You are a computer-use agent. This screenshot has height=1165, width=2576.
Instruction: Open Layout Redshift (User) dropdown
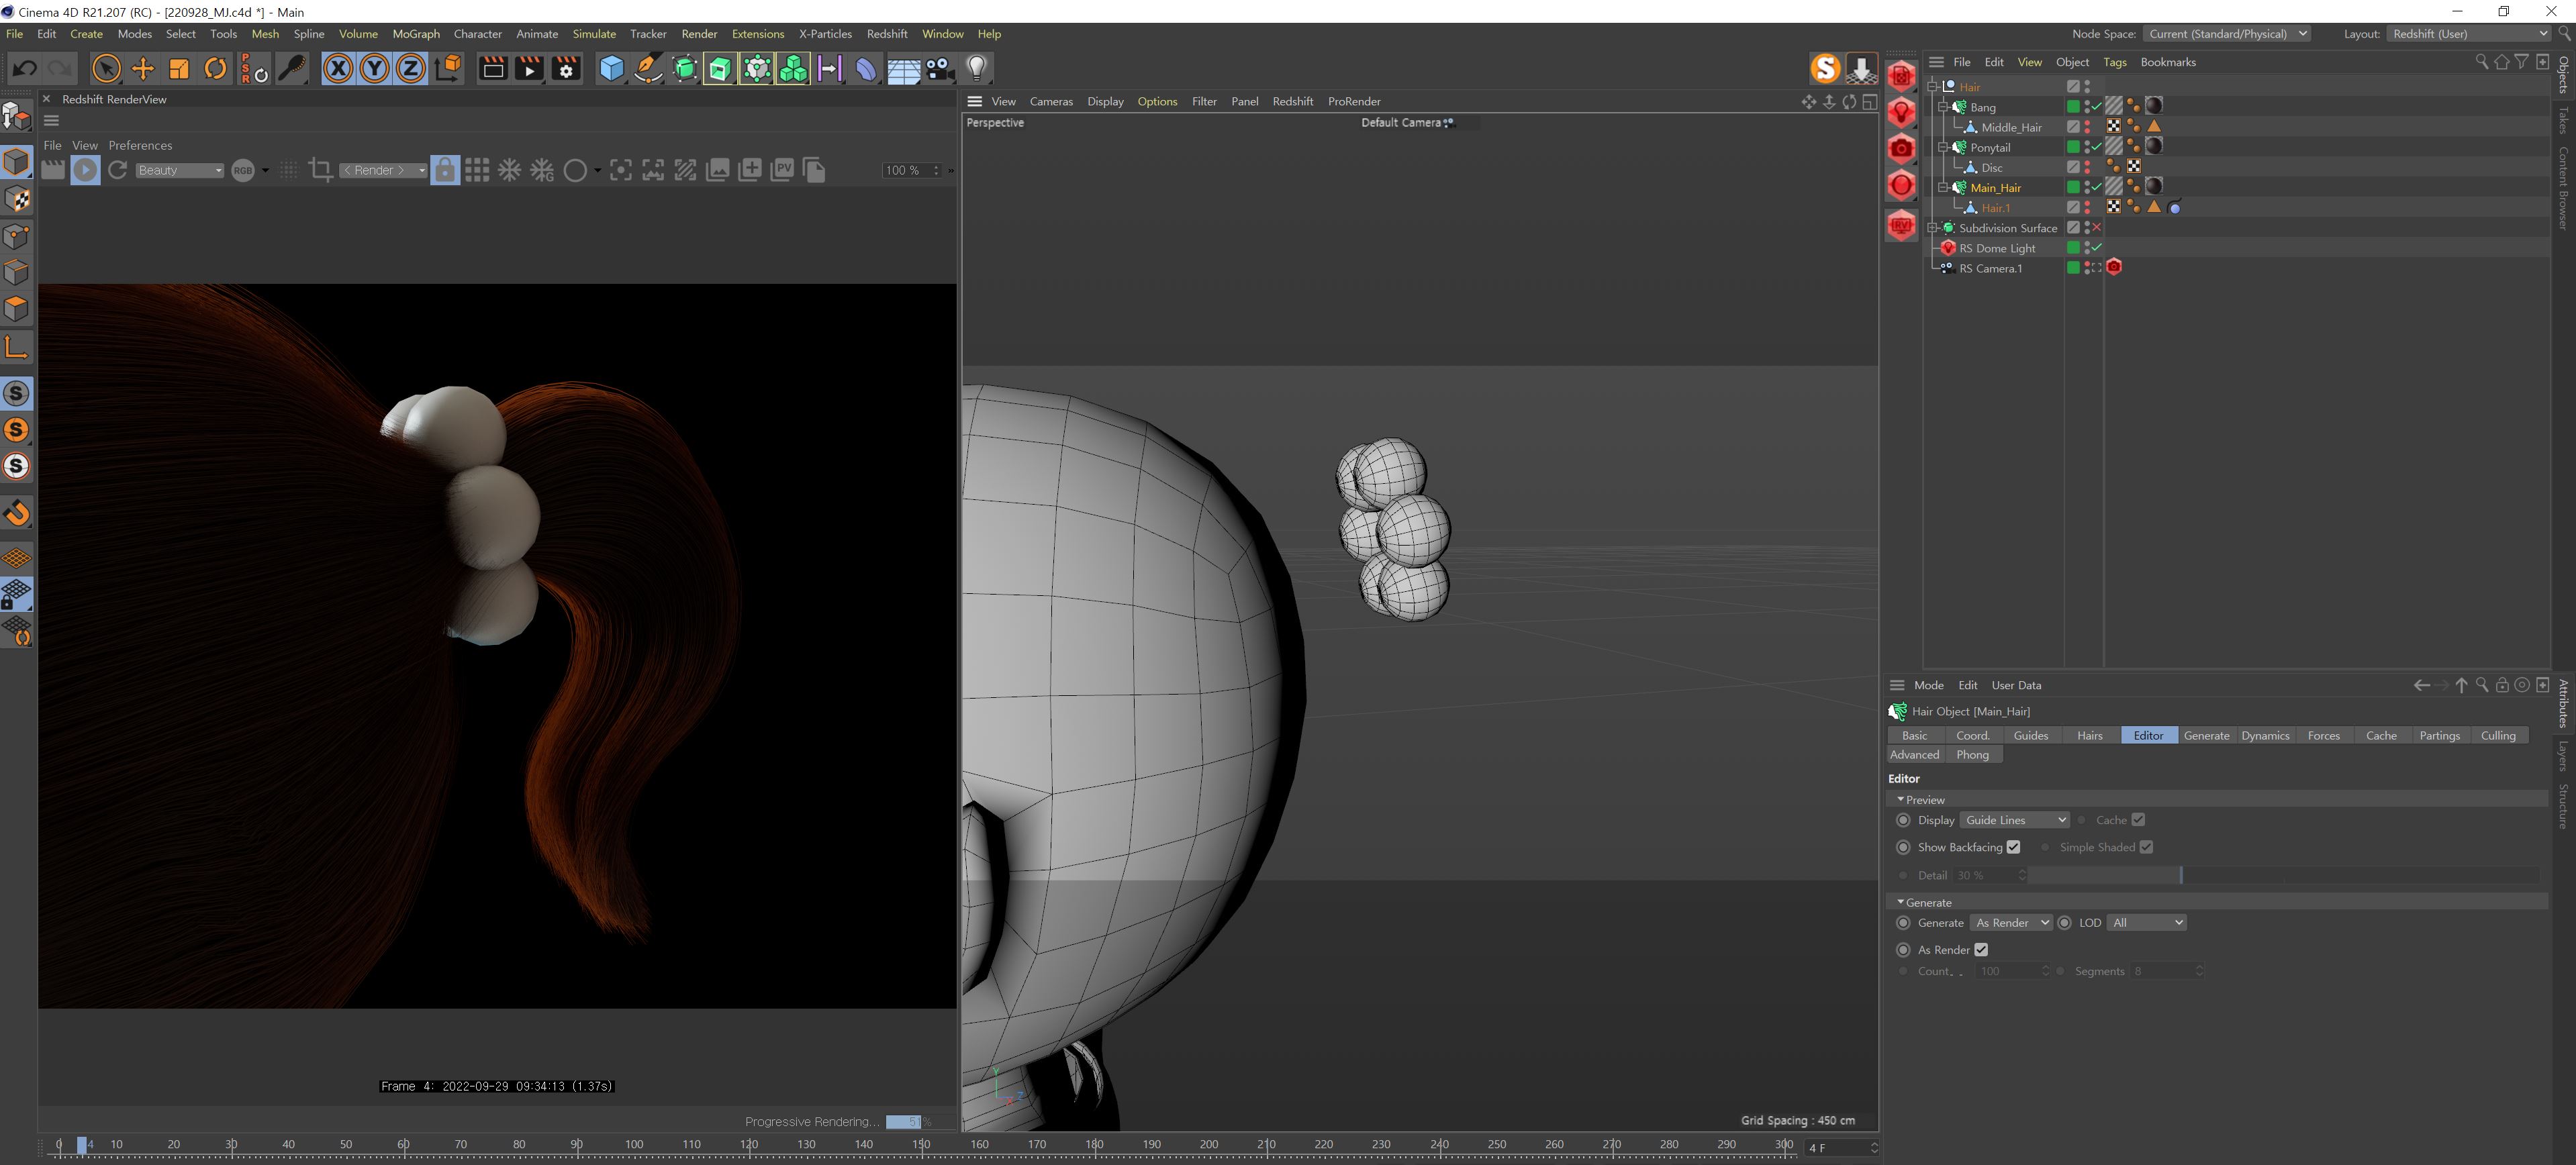click(x=2470, y=34)
